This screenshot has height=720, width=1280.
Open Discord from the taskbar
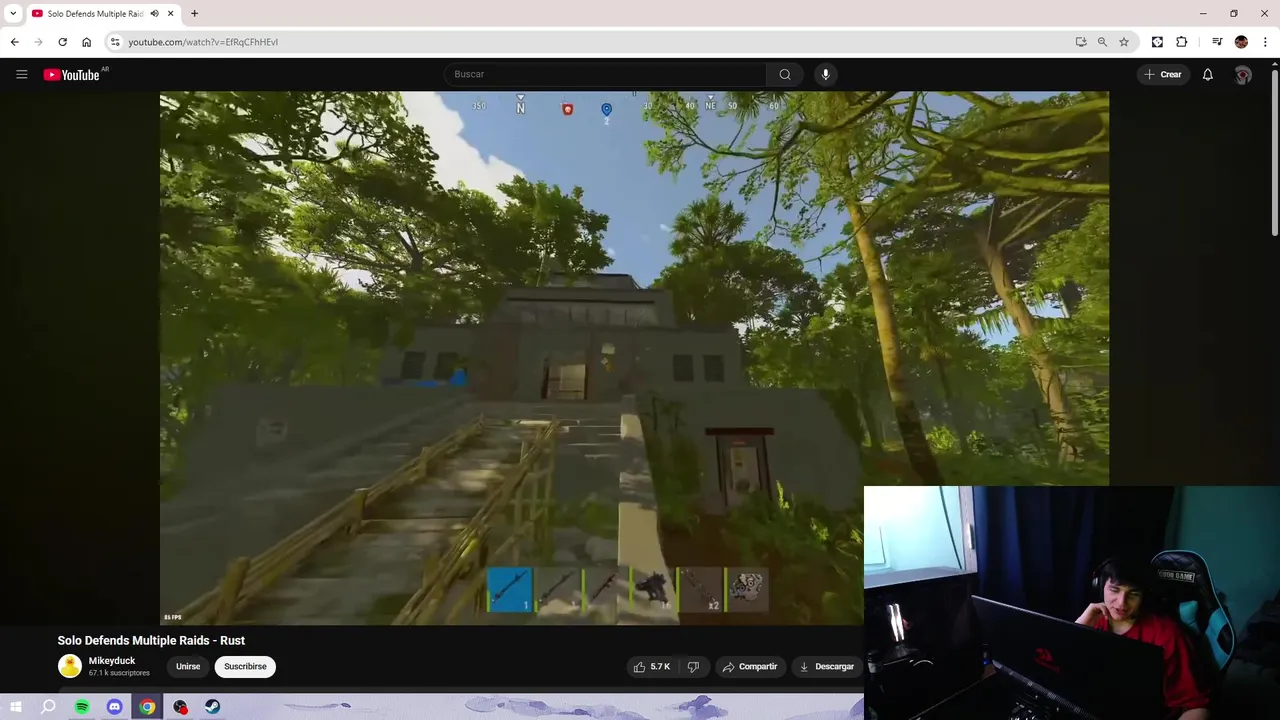tap(114, 707)
